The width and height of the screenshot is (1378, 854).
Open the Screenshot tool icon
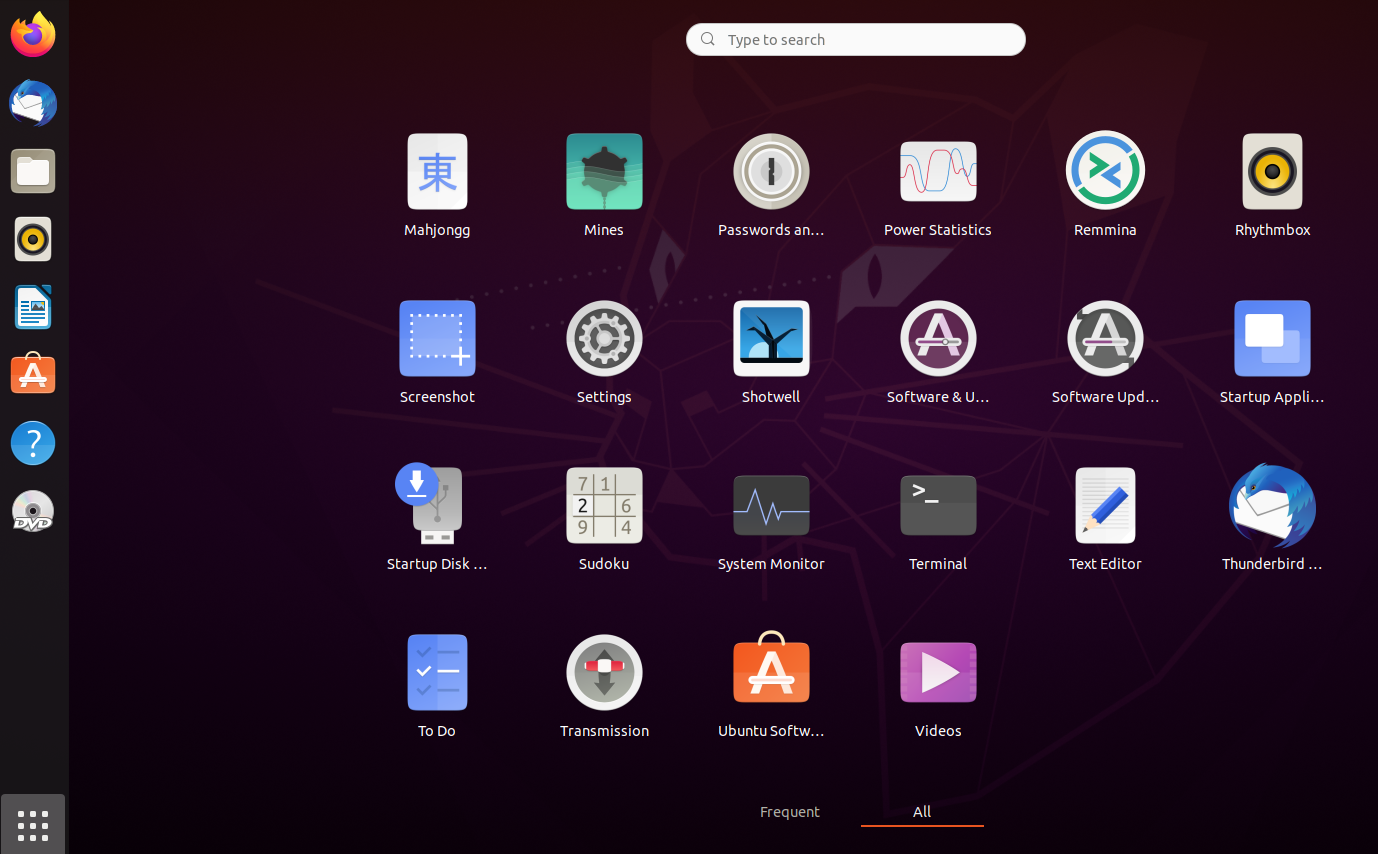(x=437, y=338)
